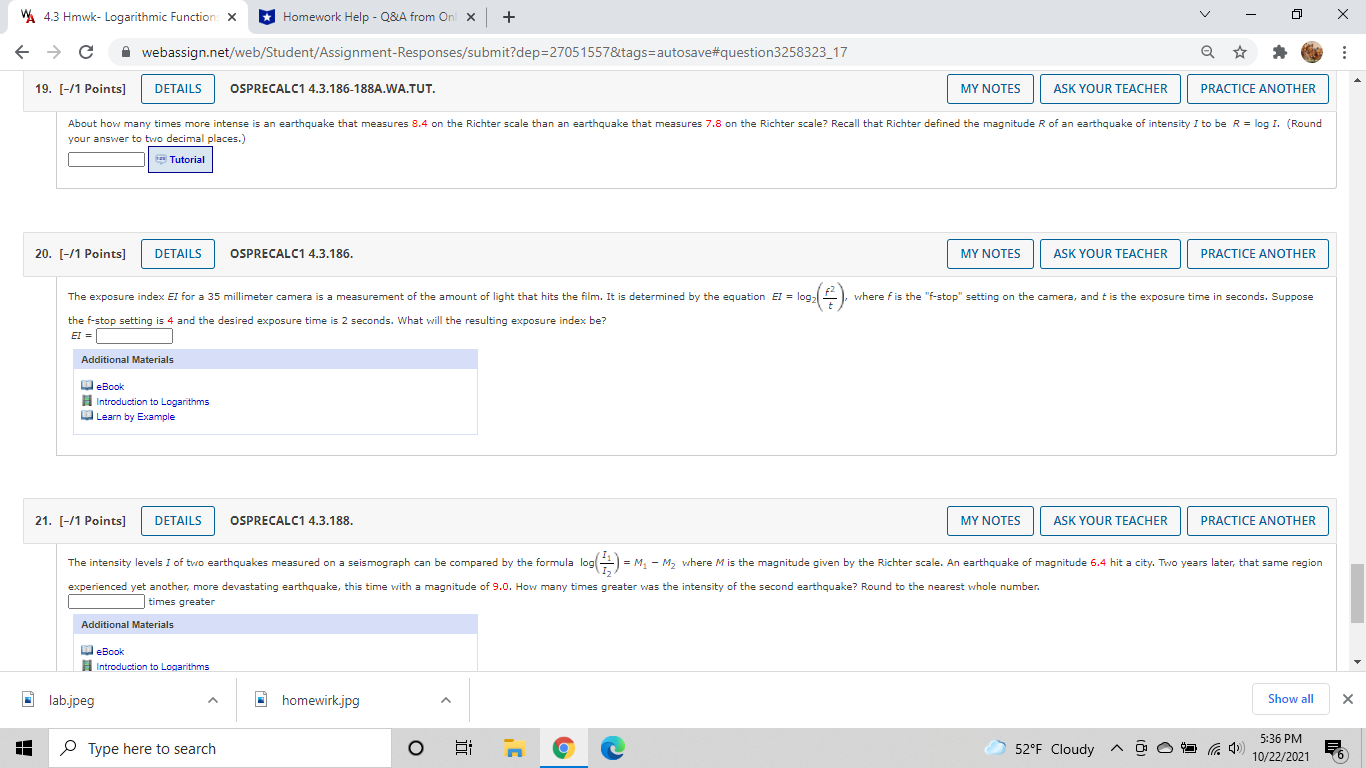Expand the lab.jpeg download options chevron
This screenshot has width=1366, height=768.
coord(211,700)
